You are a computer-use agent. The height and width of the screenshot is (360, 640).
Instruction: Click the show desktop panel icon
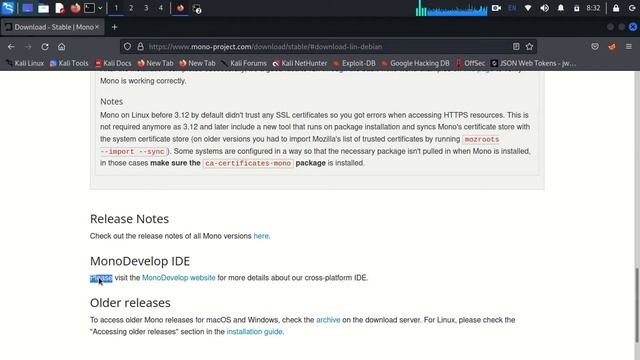pos(27,8)
